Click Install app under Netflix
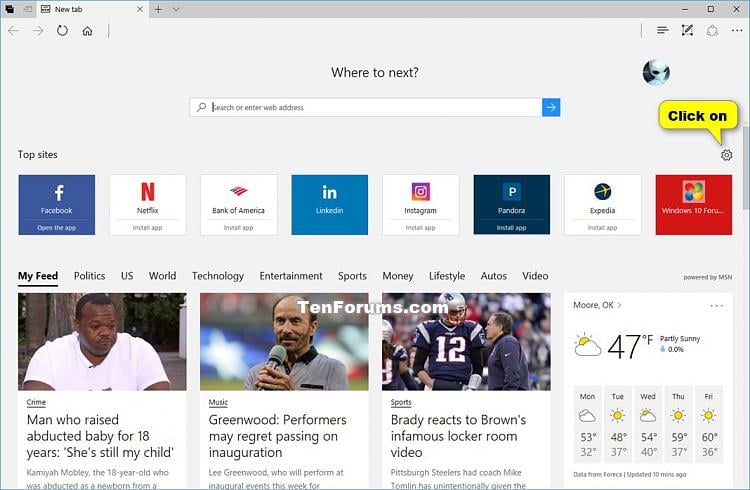Screen dimensions: 750x490 [147, 228]
